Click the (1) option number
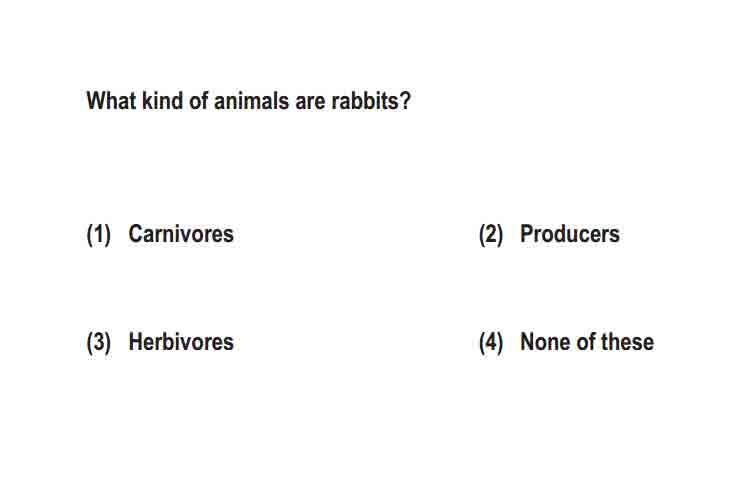 (99, 235)
